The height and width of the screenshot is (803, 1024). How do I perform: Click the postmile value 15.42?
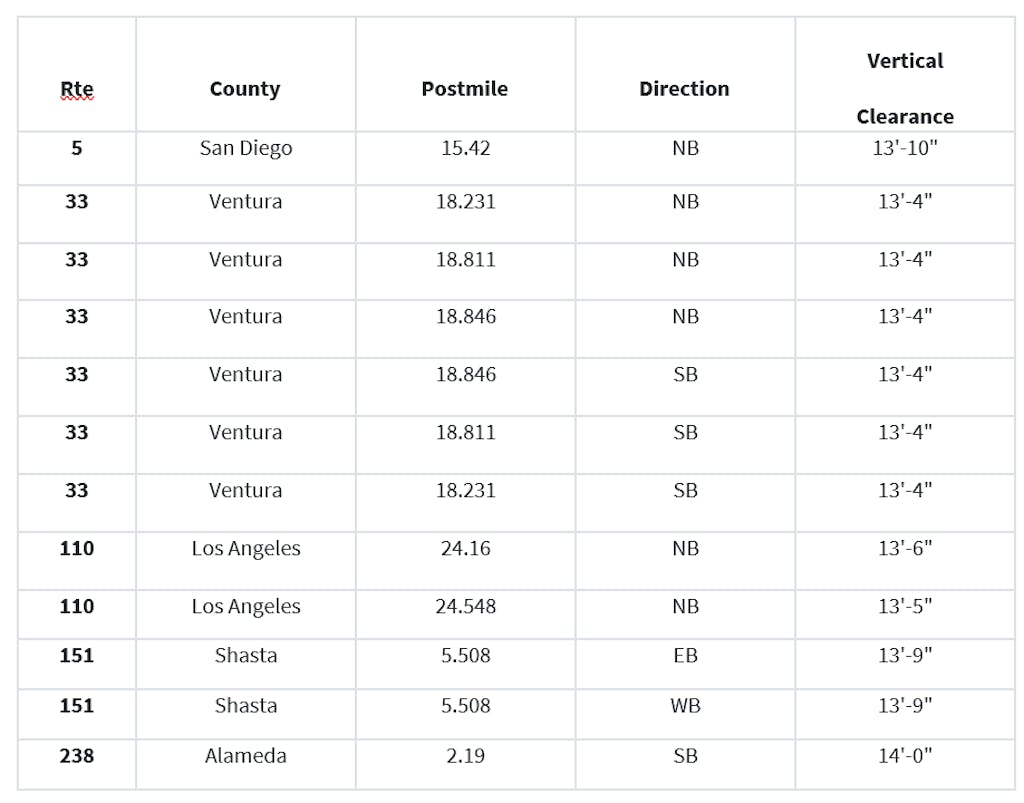point(466,149)
